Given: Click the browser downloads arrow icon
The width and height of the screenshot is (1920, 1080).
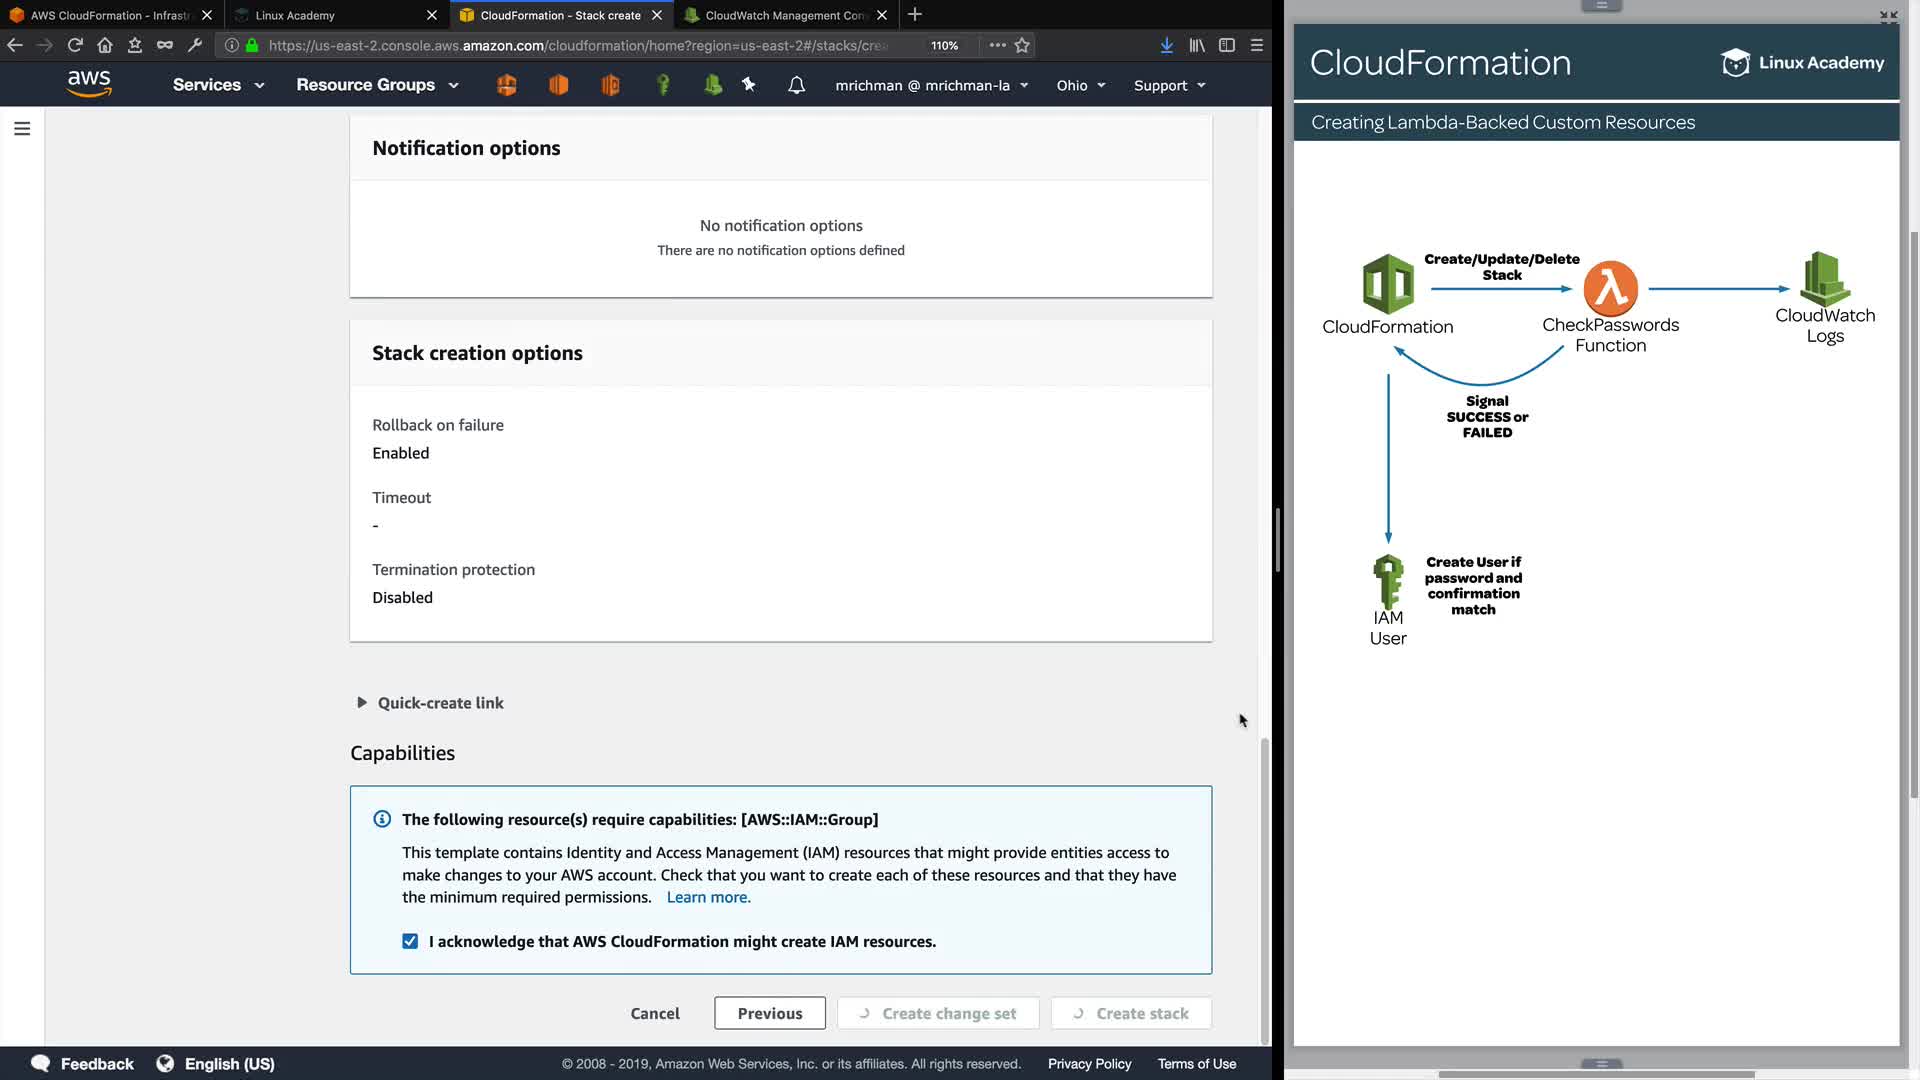Looking at the screenshot, I should click(1166, 45).
